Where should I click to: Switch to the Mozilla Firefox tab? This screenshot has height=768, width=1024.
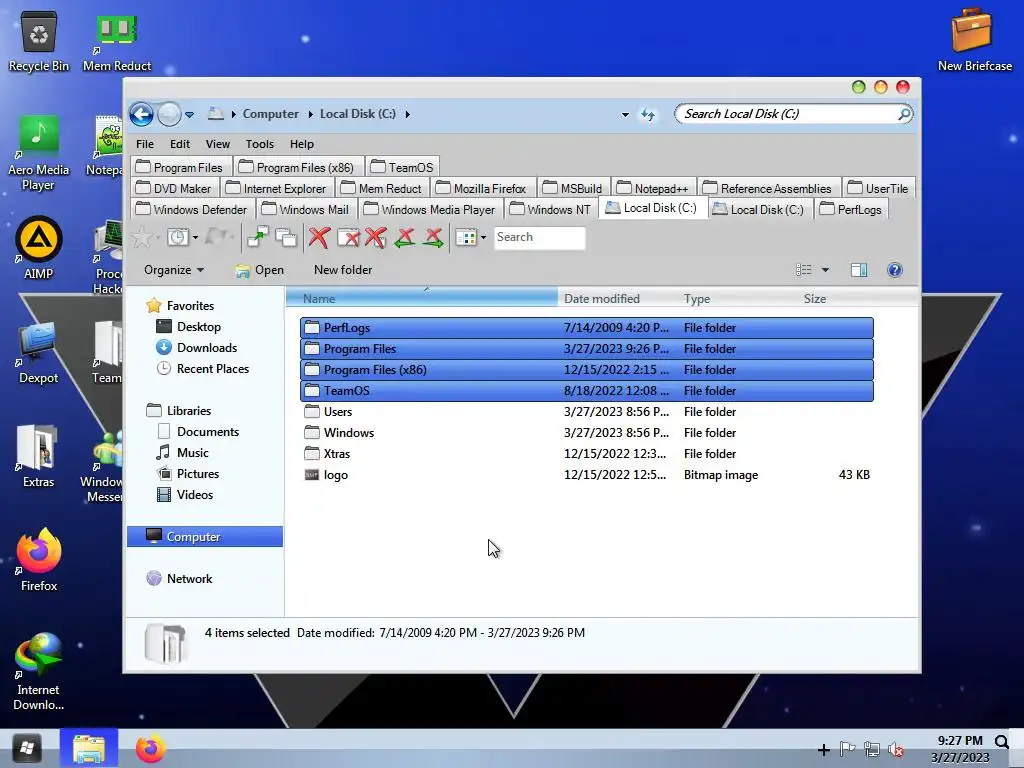(x=482, y=188)
